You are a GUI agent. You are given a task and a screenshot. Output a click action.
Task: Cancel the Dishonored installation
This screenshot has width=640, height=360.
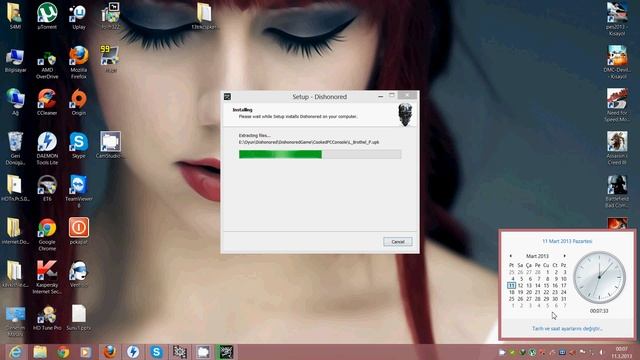pos(398,242)
